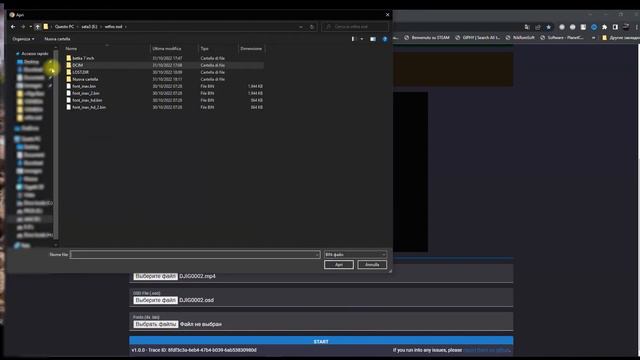Select the font_inav_hd_2.bin file
Image resolution: width=640 pixels, height=360 pixels.
tap(164, 107)
